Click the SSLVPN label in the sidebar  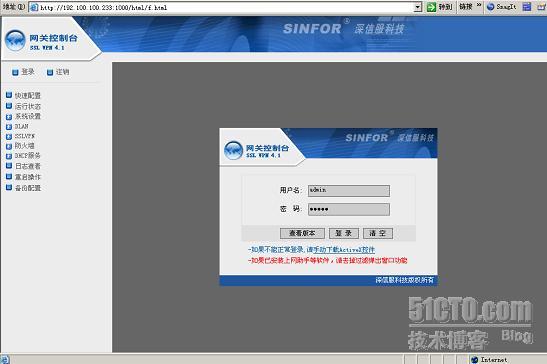[x=25, y=136]
